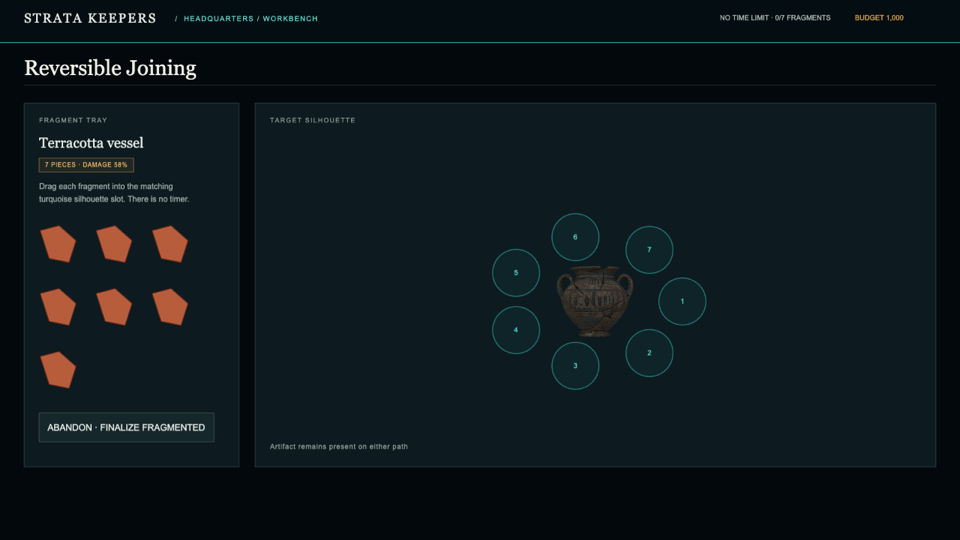Click the drag fragment instructions text
This screenshot has width=960, height=540.
114,192
